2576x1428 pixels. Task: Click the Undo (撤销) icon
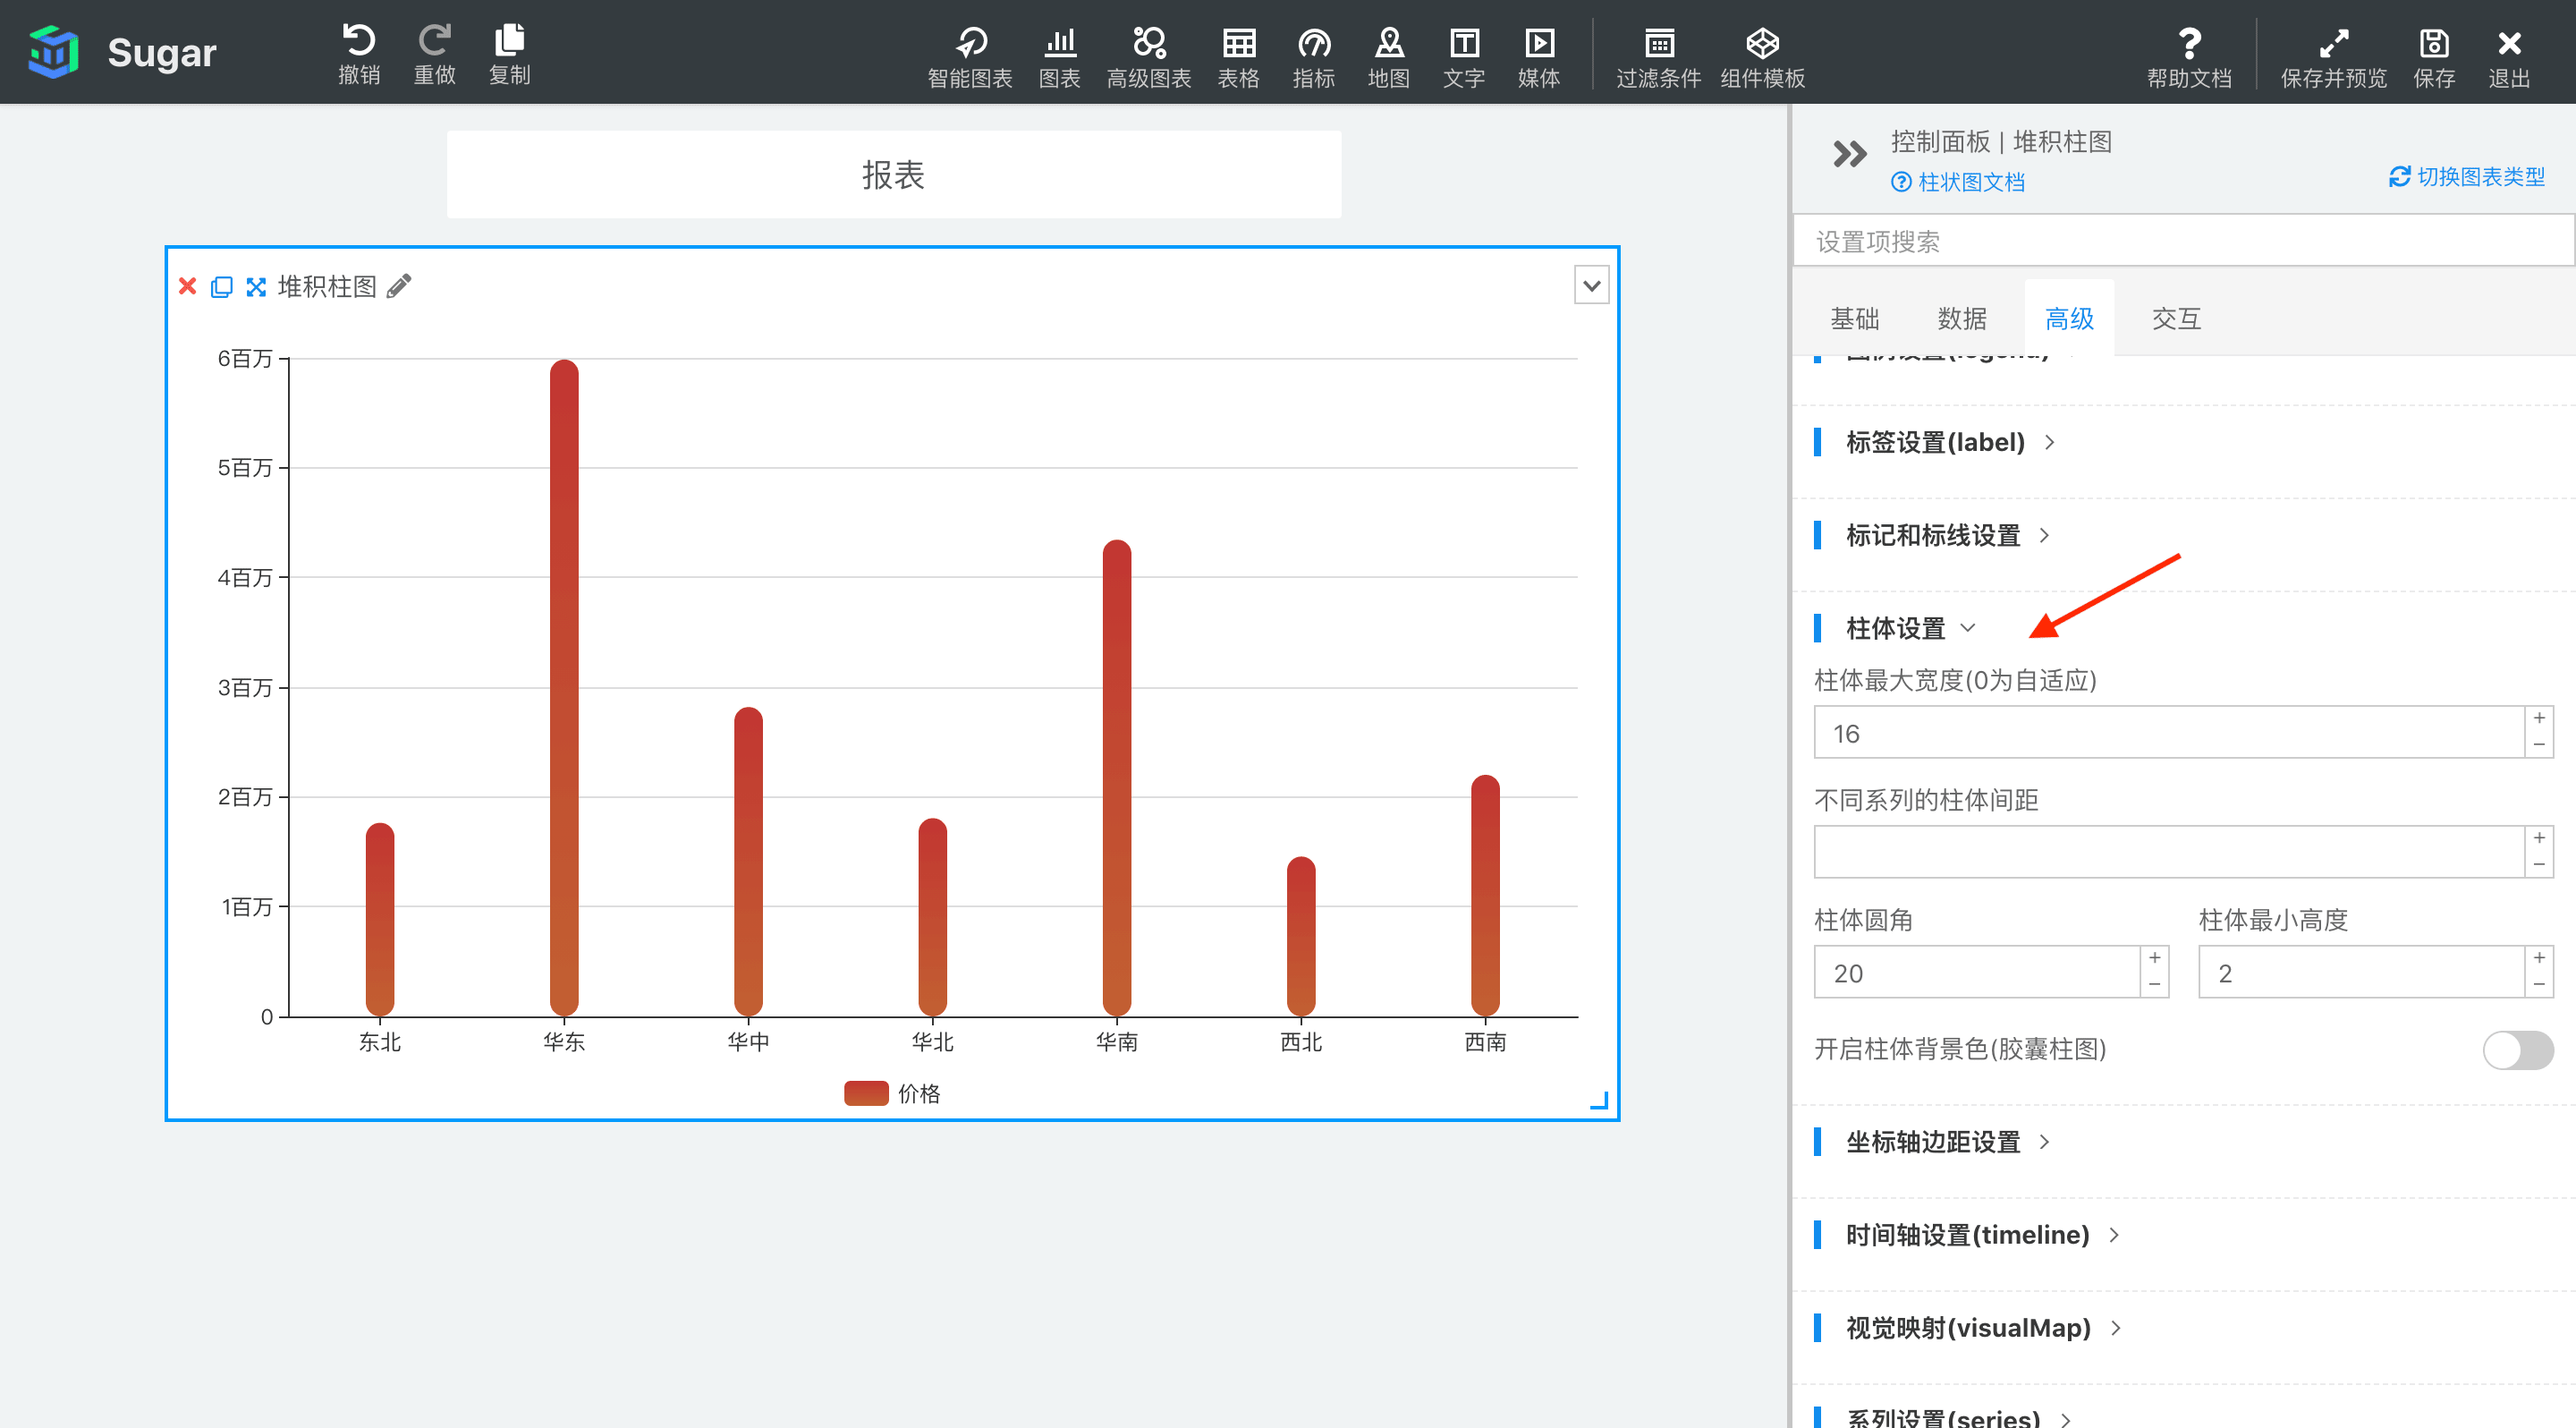pyautogui.click(x=358, y=42)
